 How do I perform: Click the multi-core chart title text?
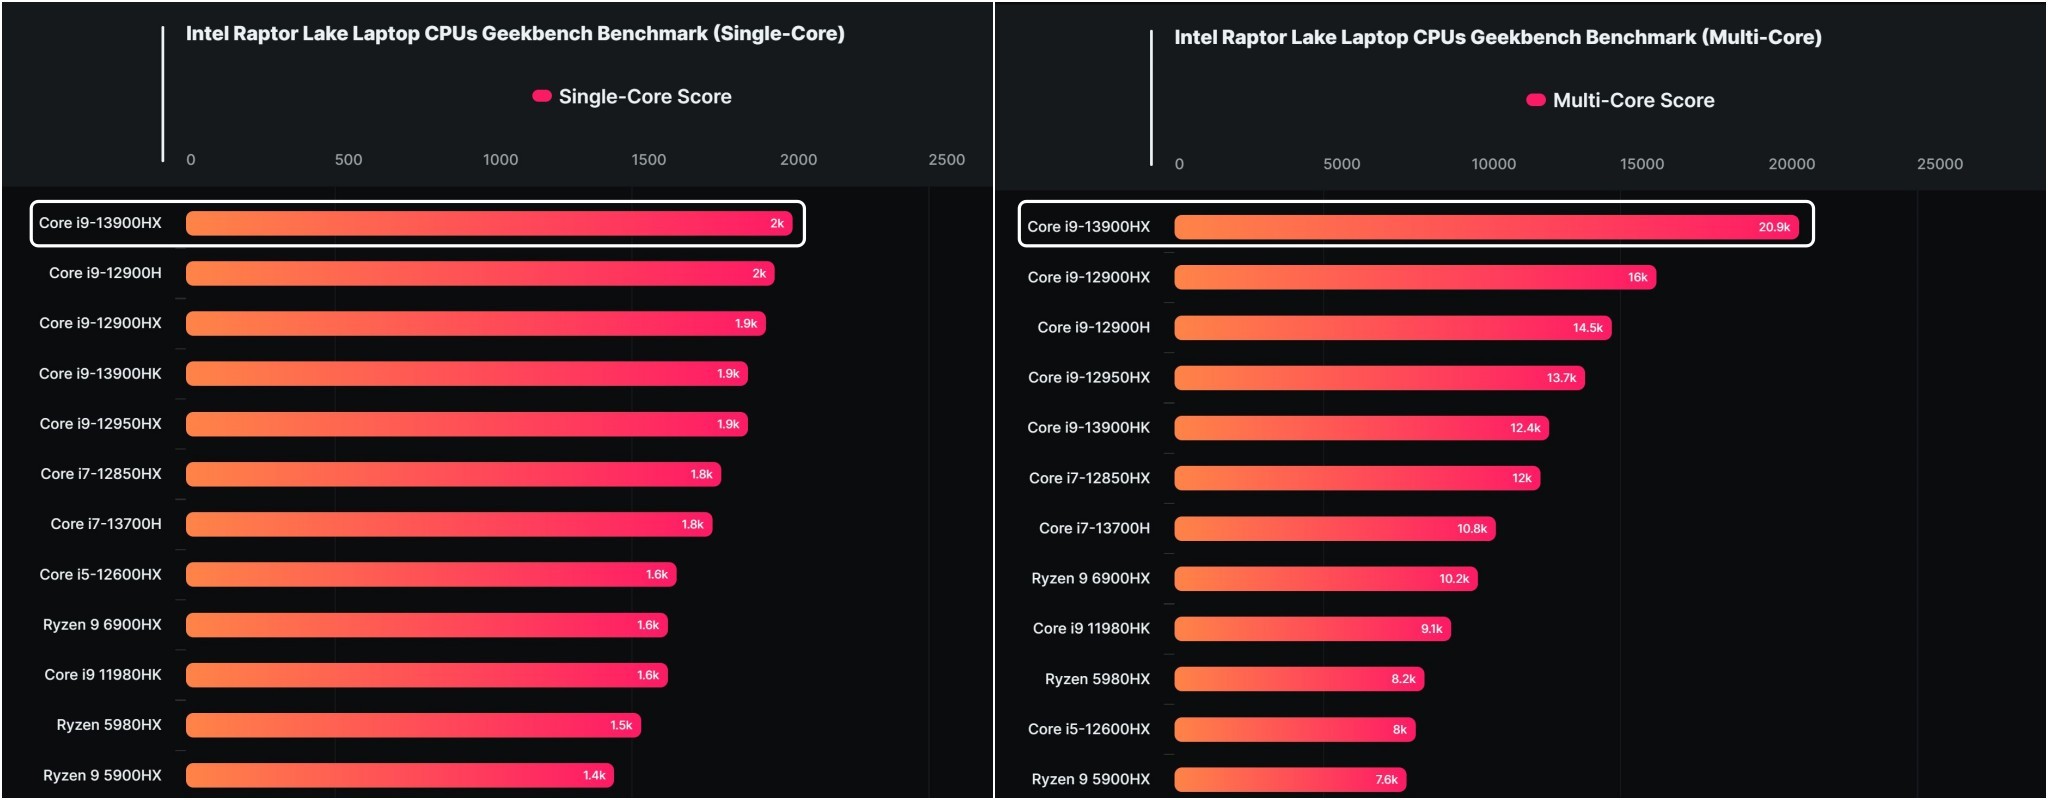[x=1497, y=38]
